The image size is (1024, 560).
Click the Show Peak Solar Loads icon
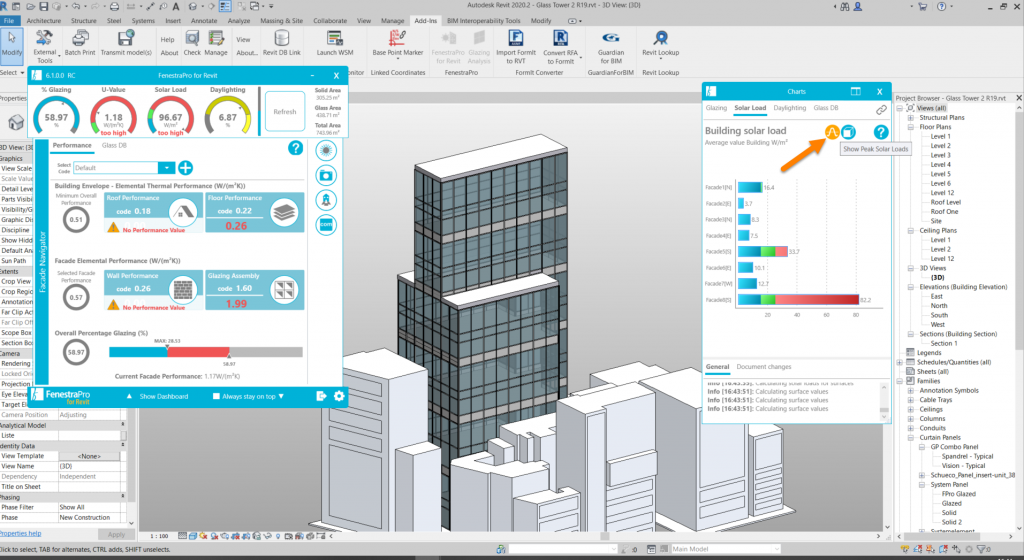pyautogui.click(x=831, y=132)
